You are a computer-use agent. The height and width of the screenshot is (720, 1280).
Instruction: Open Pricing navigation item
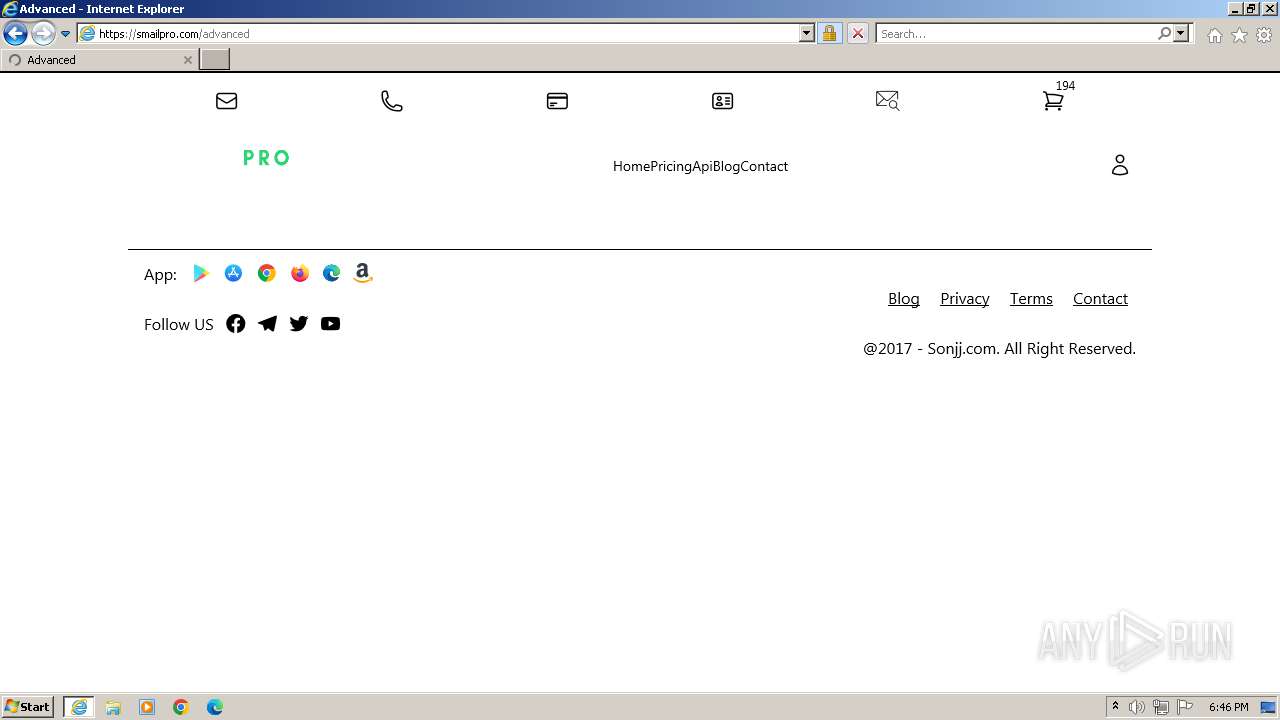tap(671, 166)
